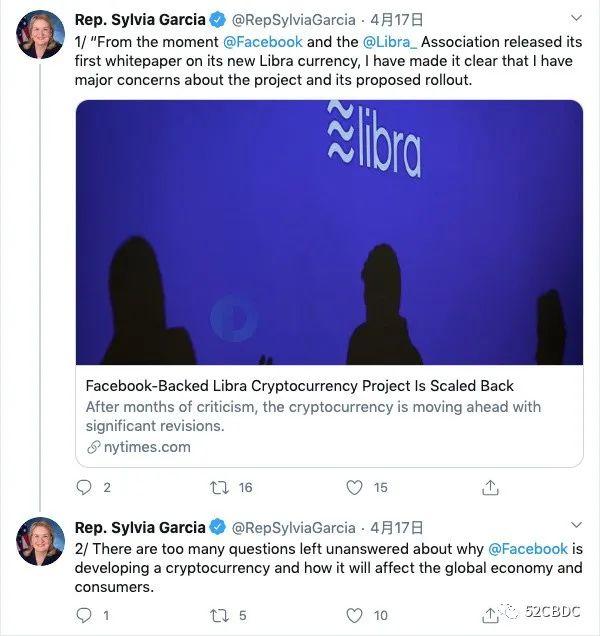Open first tweet's more options chevron
Image resolution: width=600 pixels, height=636 pixels.
point(576,18)
